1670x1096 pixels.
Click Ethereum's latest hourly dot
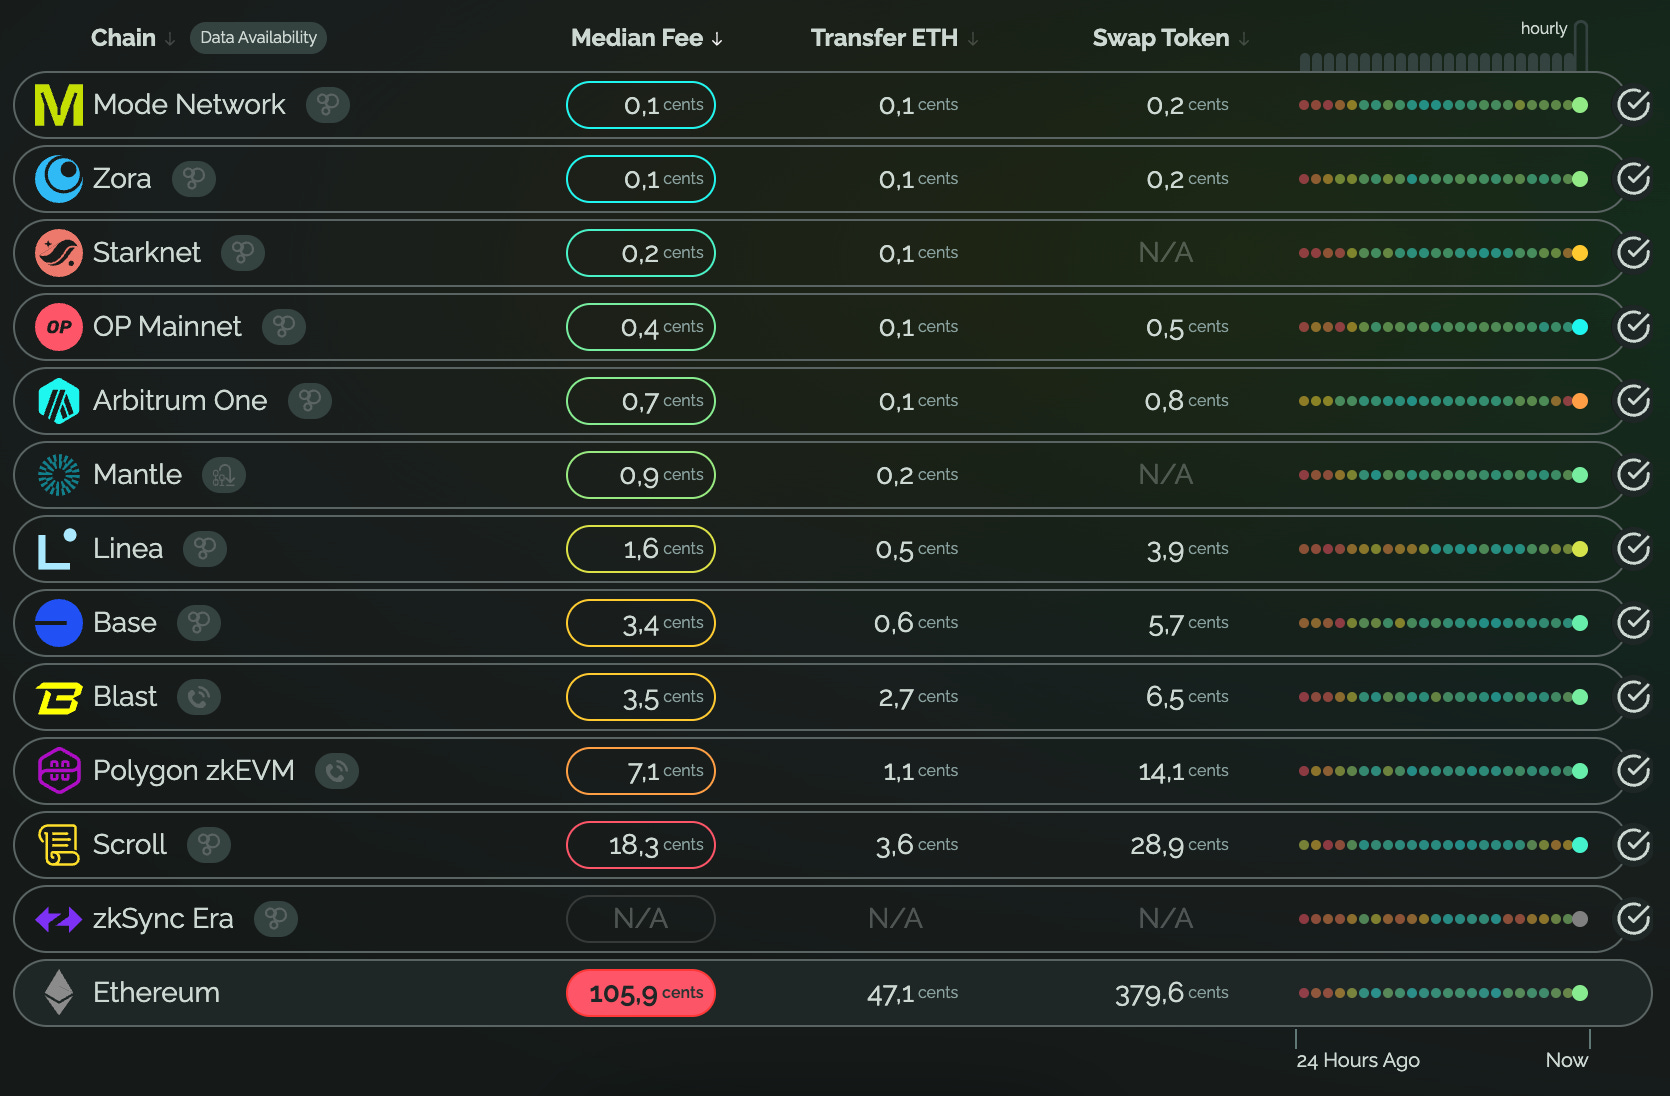coord(1580,993)
